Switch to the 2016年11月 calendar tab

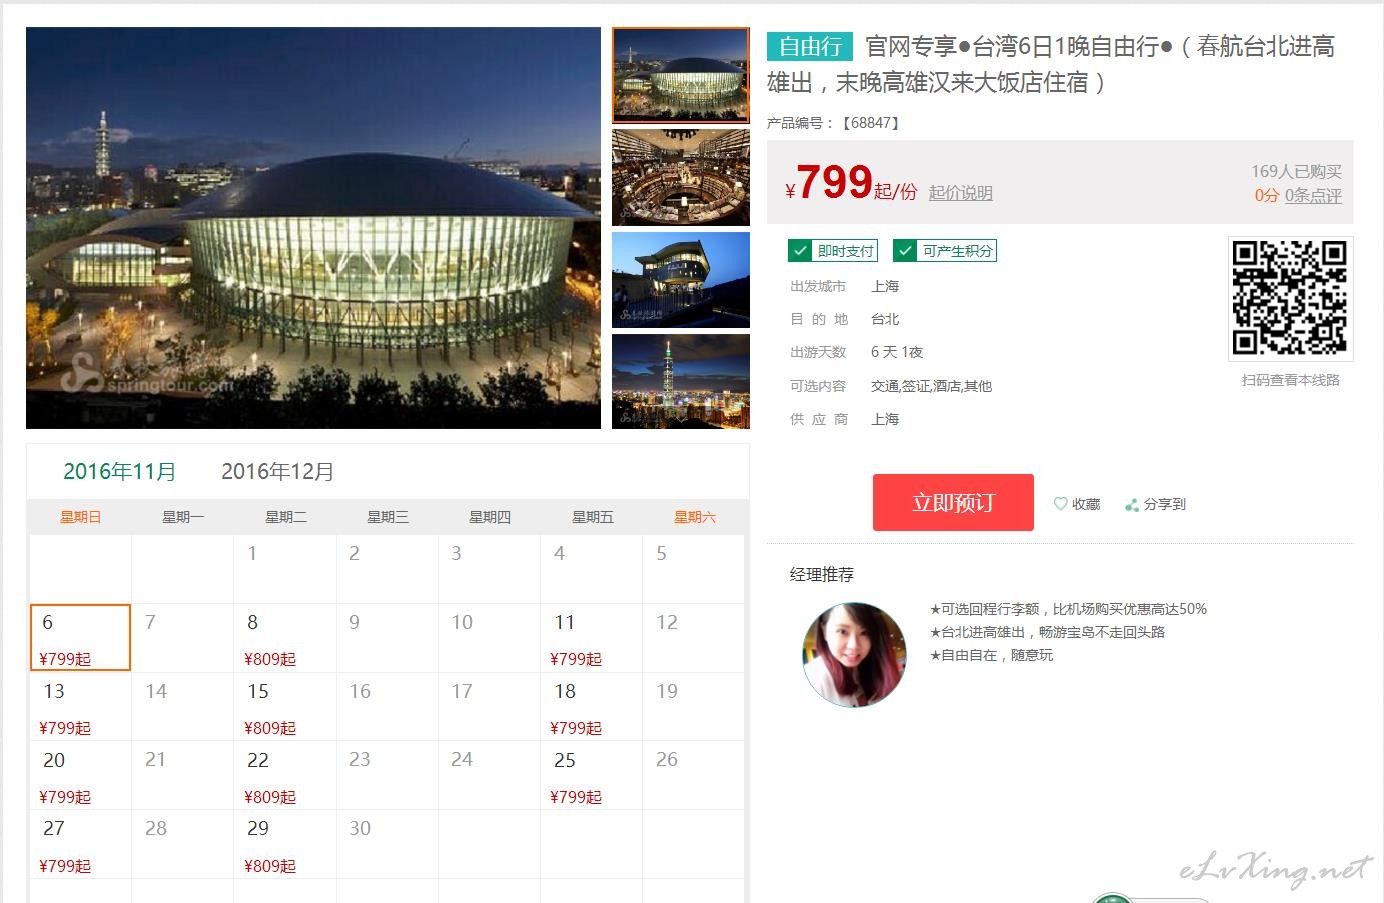(120, 471)
